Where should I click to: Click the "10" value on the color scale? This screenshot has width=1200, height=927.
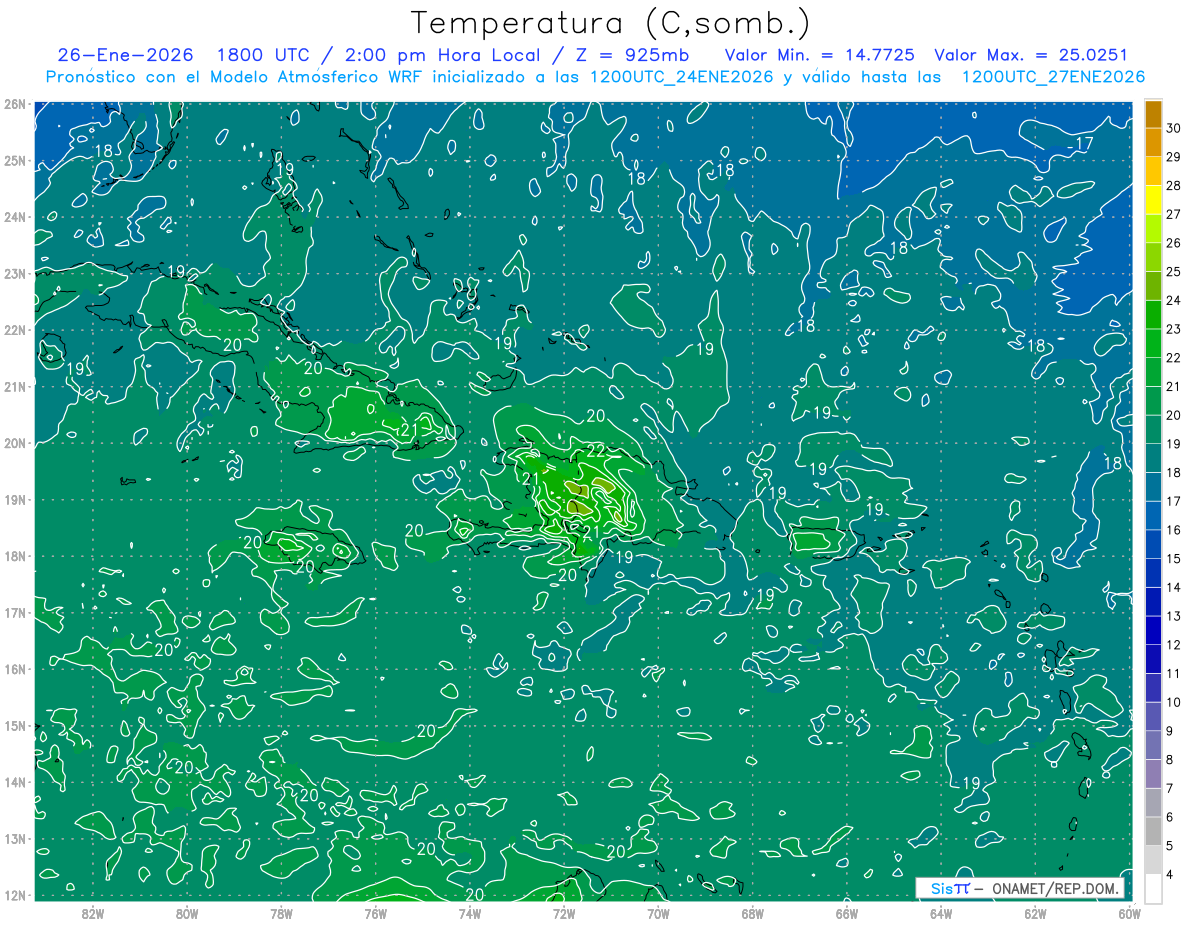pos(1174,702)
